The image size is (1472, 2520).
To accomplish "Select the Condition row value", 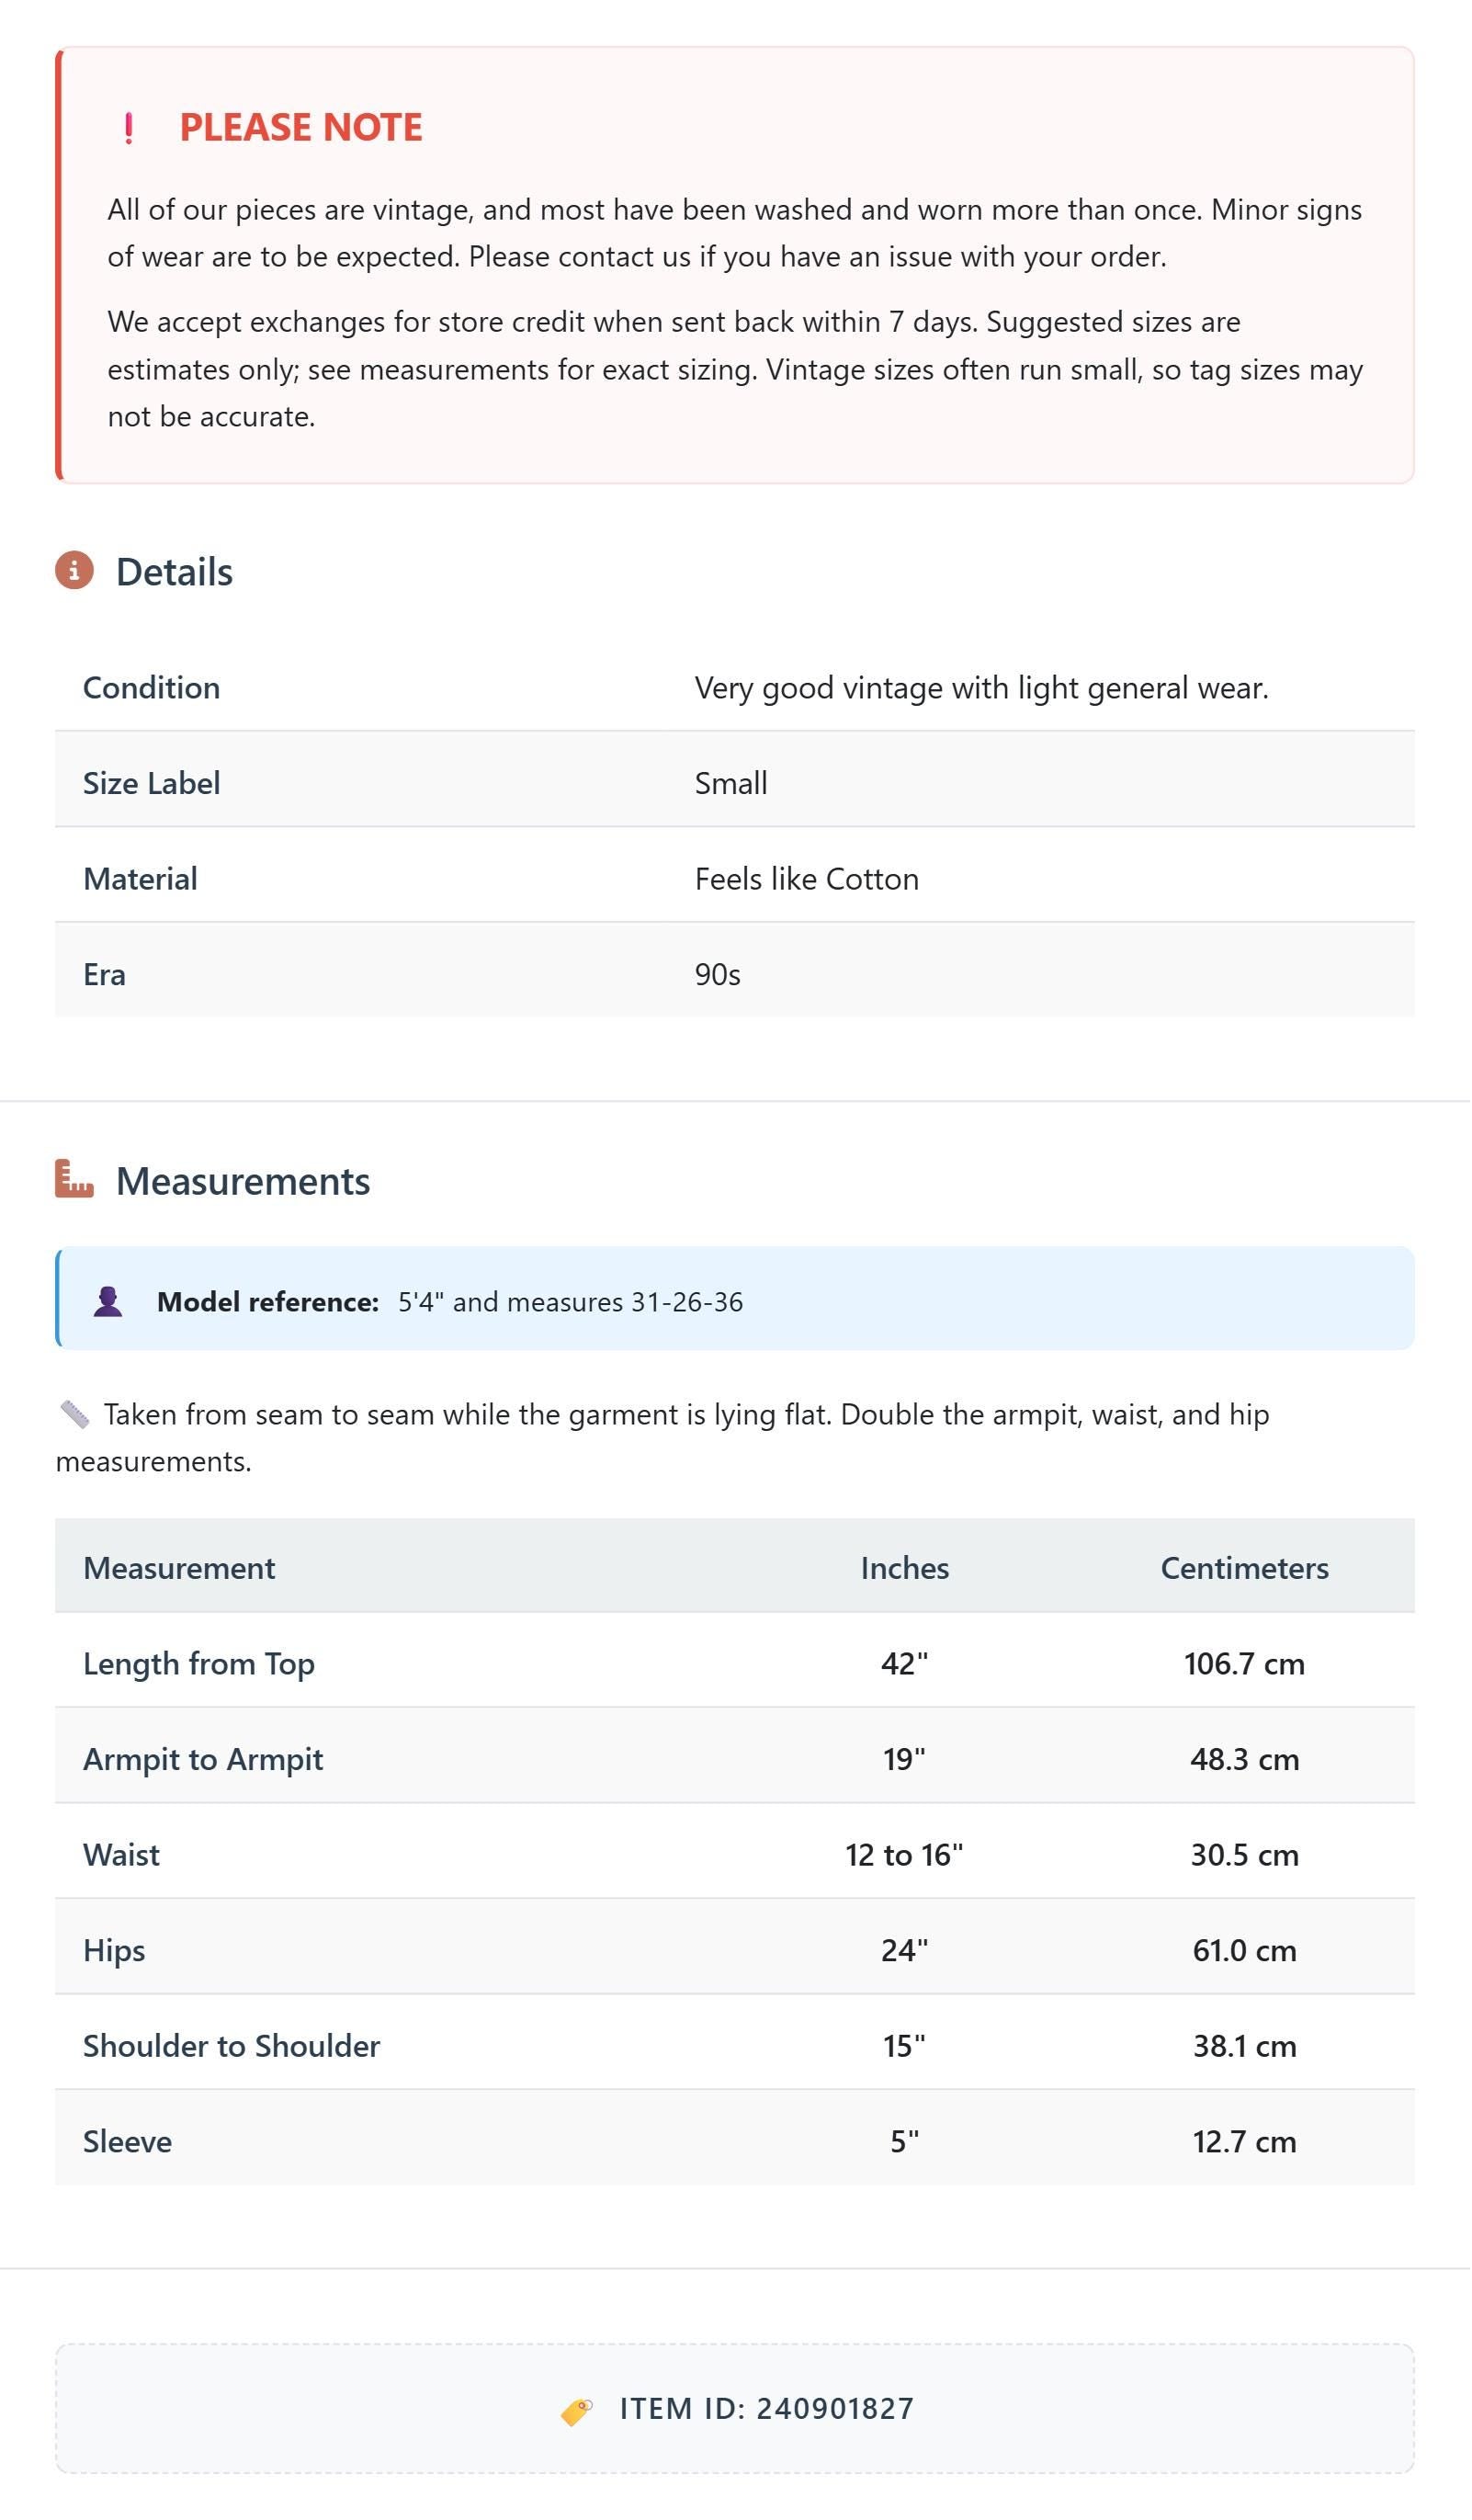I will click(x=982, y=688).
